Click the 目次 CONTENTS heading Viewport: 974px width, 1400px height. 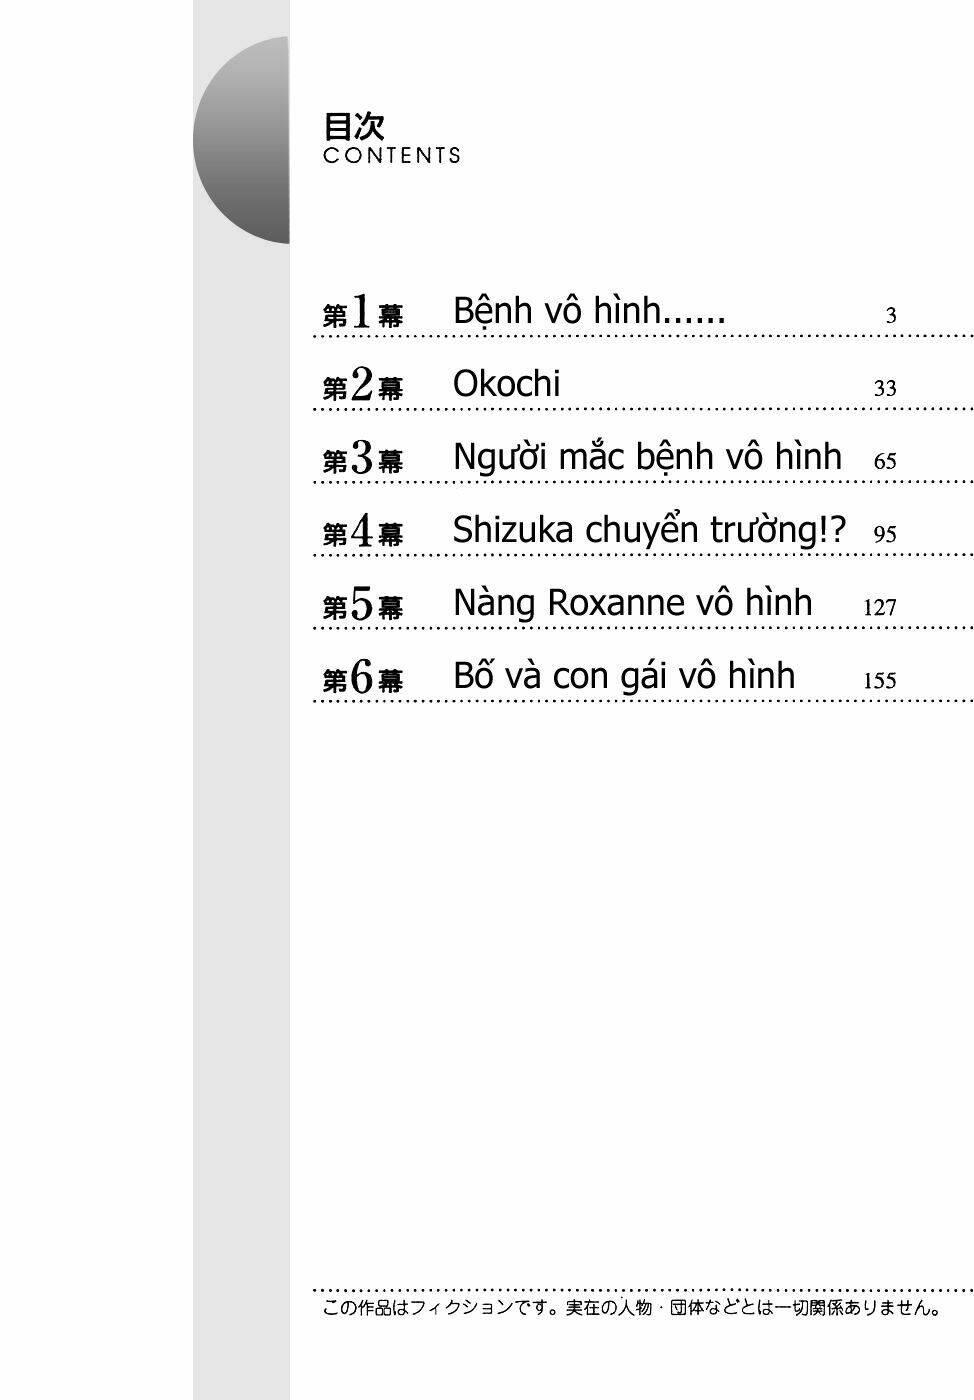[x=392, y=138]
